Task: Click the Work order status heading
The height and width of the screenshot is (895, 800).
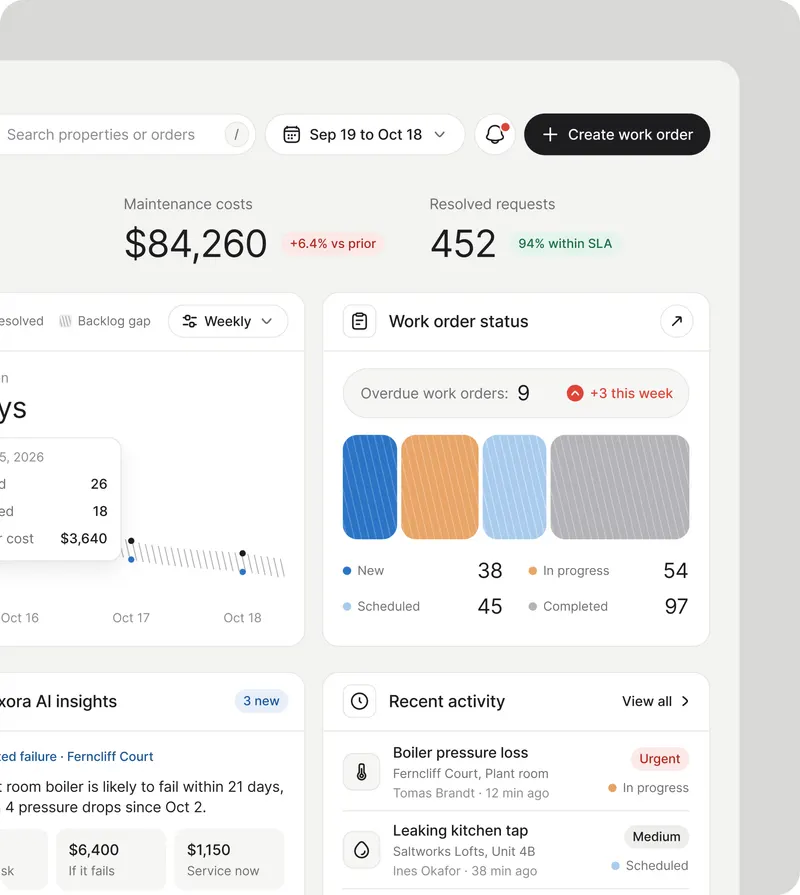Action: (x=459, y=321)
